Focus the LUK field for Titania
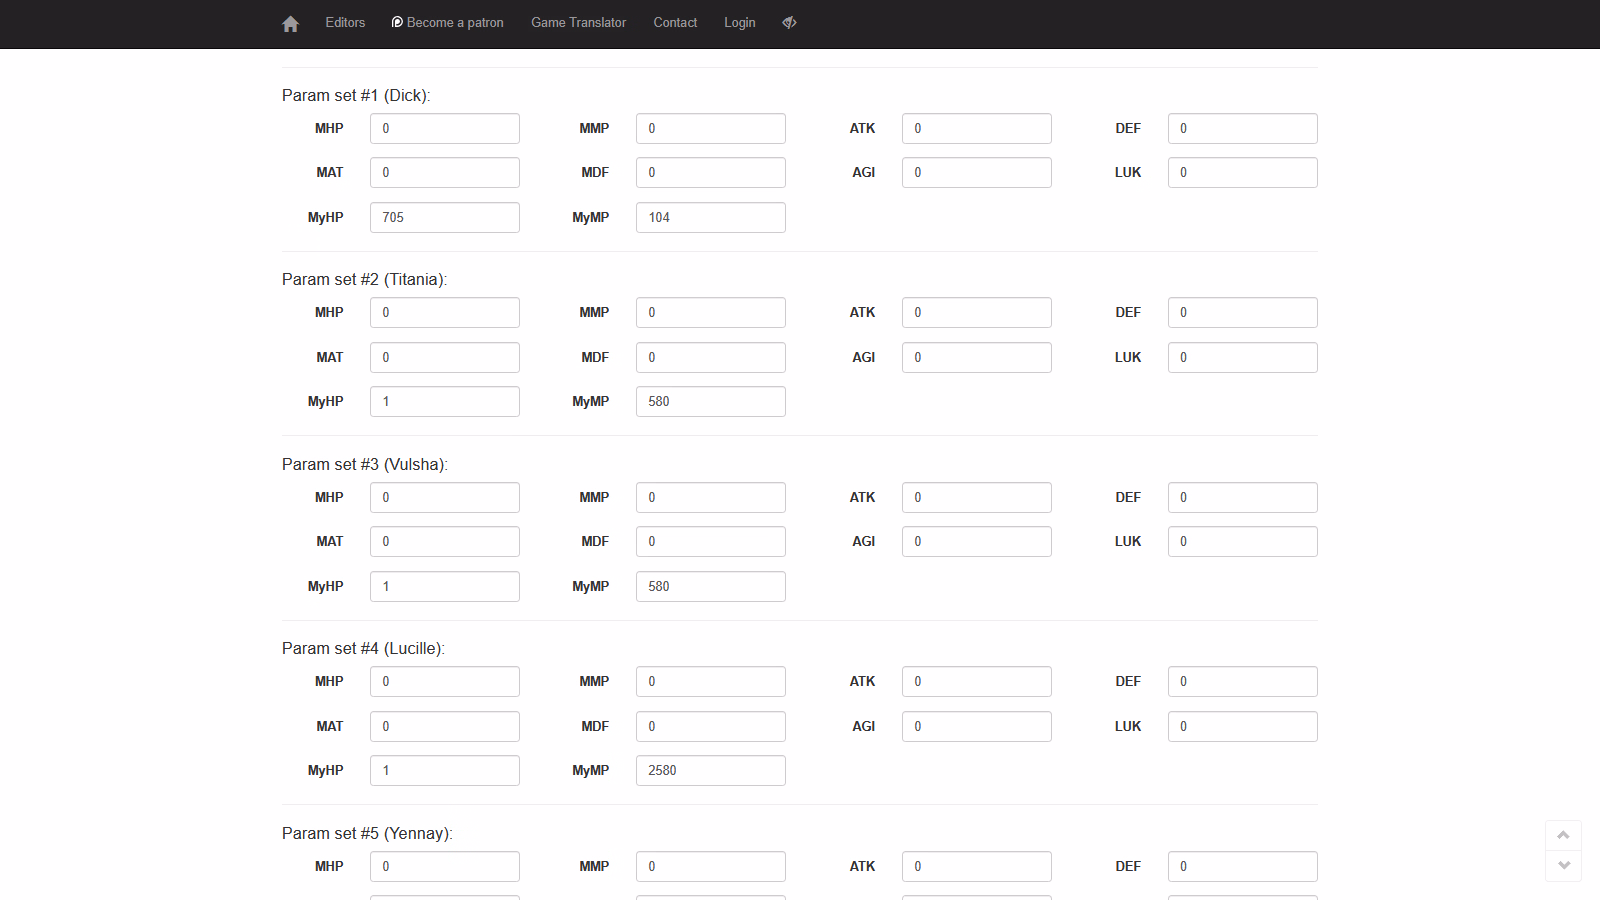 coord(1243,357)
